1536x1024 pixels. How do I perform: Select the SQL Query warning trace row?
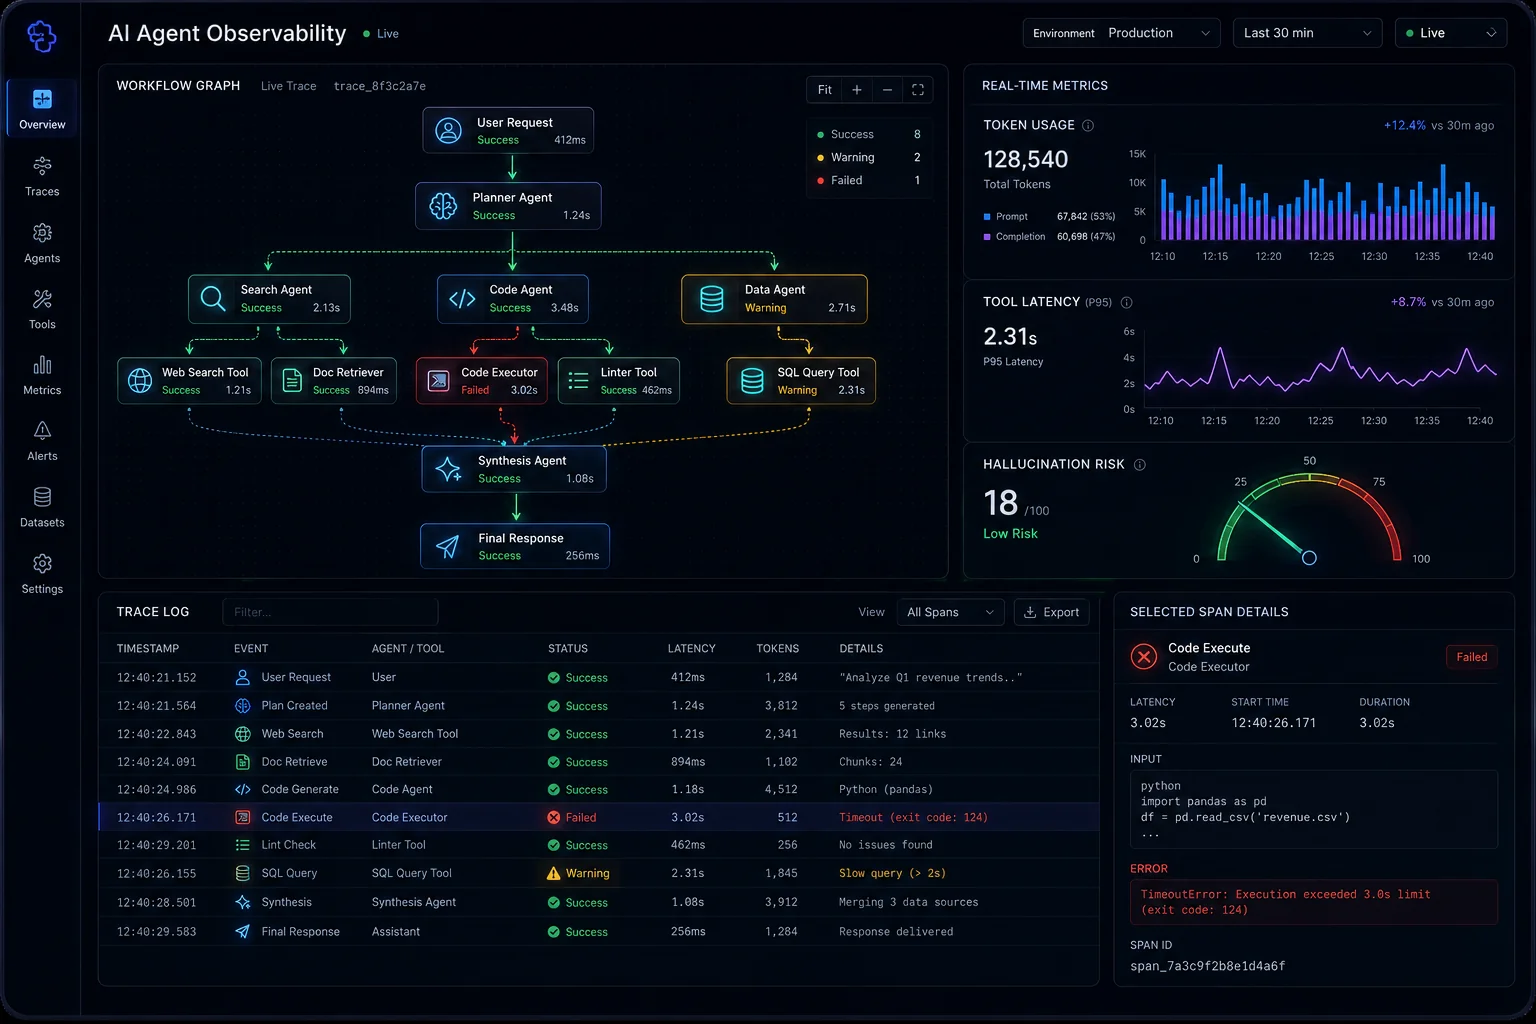coord(599,873)
